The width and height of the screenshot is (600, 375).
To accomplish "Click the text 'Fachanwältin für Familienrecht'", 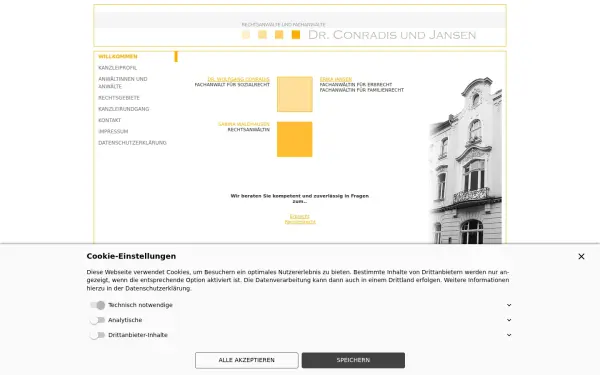I will (x=362, y=90).
